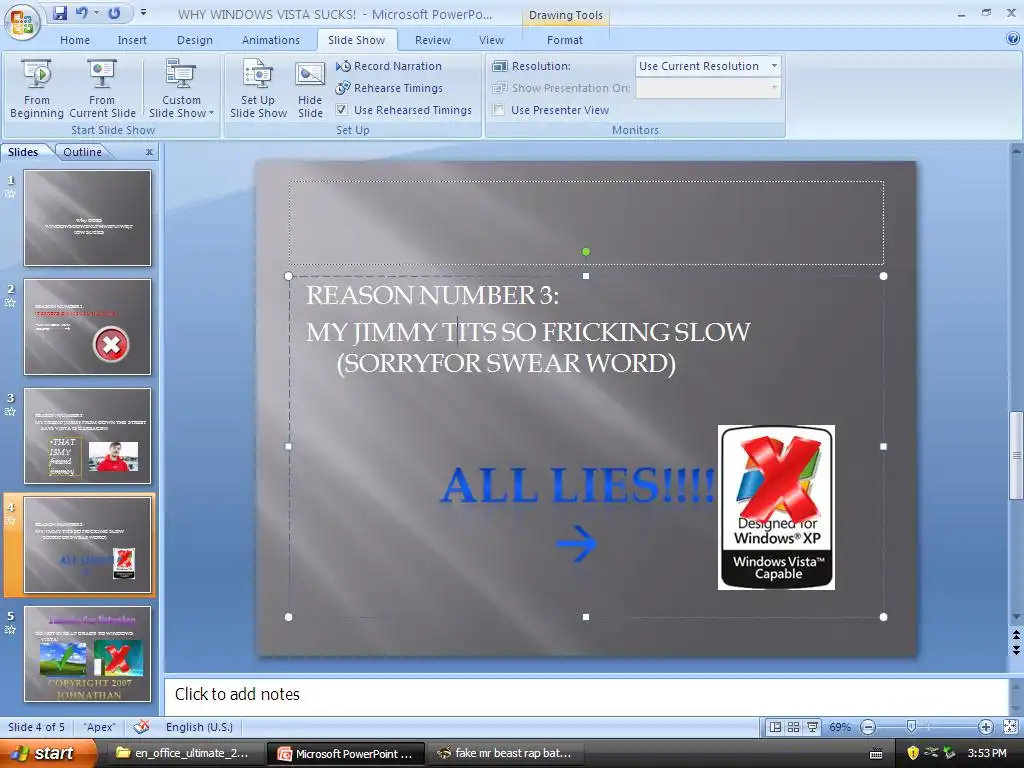Open Set Up Slide Show dialog
The height and width of the screenshot is (768, 1024).
coord(258,89)
